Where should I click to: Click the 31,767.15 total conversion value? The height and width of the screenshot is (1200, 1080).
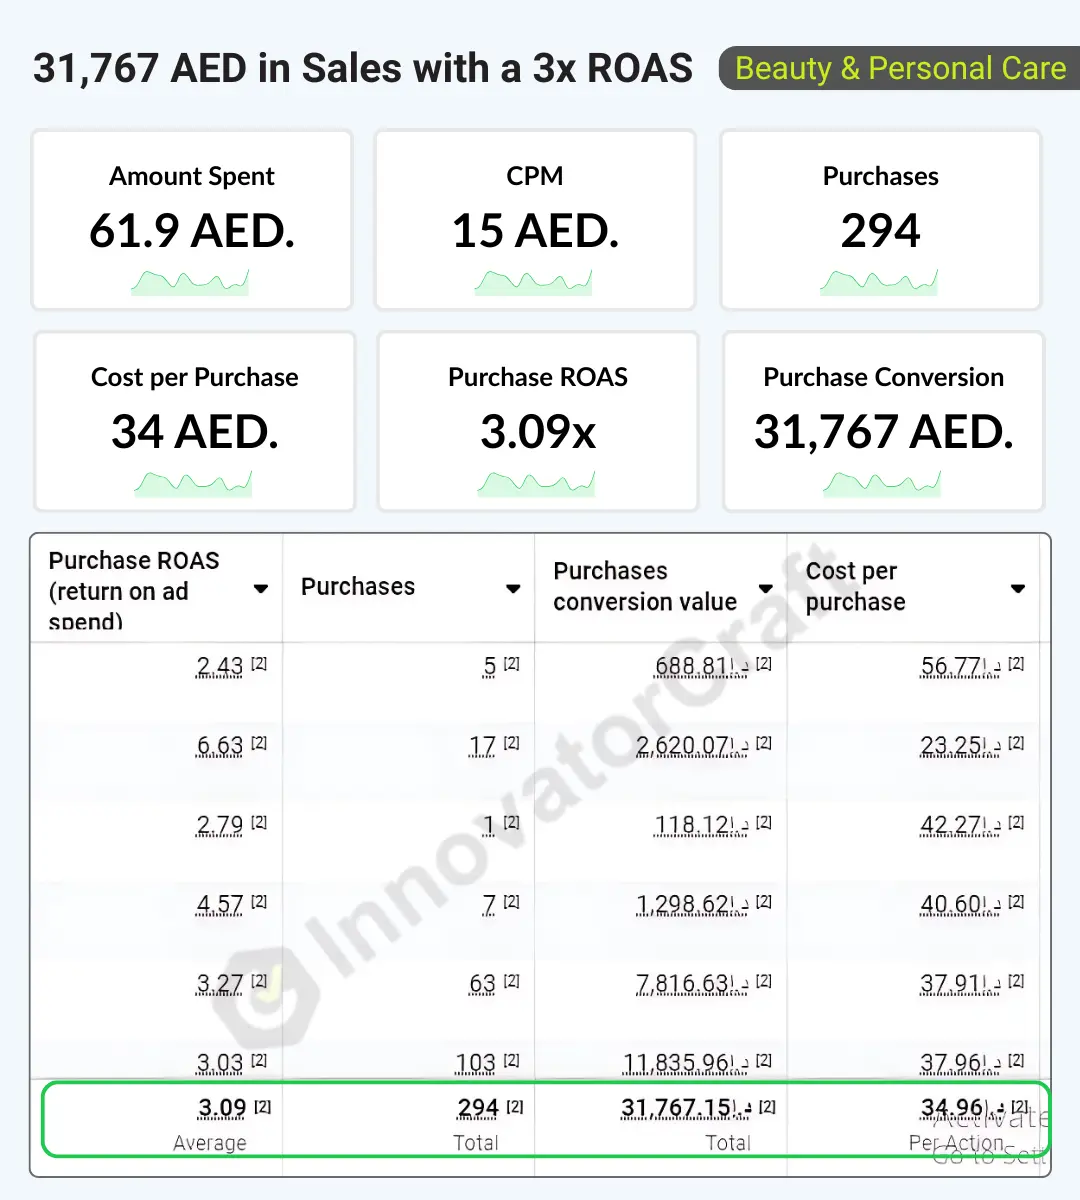686,1108
